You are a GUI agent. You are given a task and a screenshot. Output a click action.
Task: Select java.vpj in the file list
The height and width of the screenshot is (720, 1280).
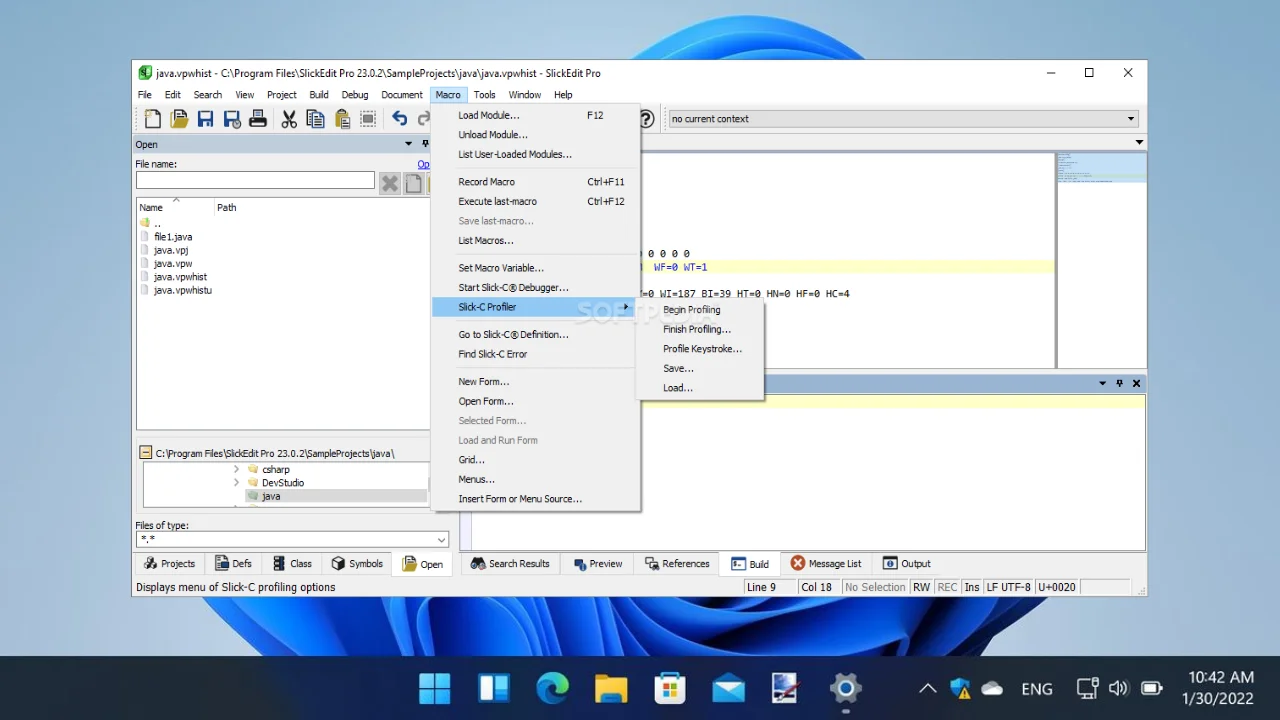(x=171, y=250)
